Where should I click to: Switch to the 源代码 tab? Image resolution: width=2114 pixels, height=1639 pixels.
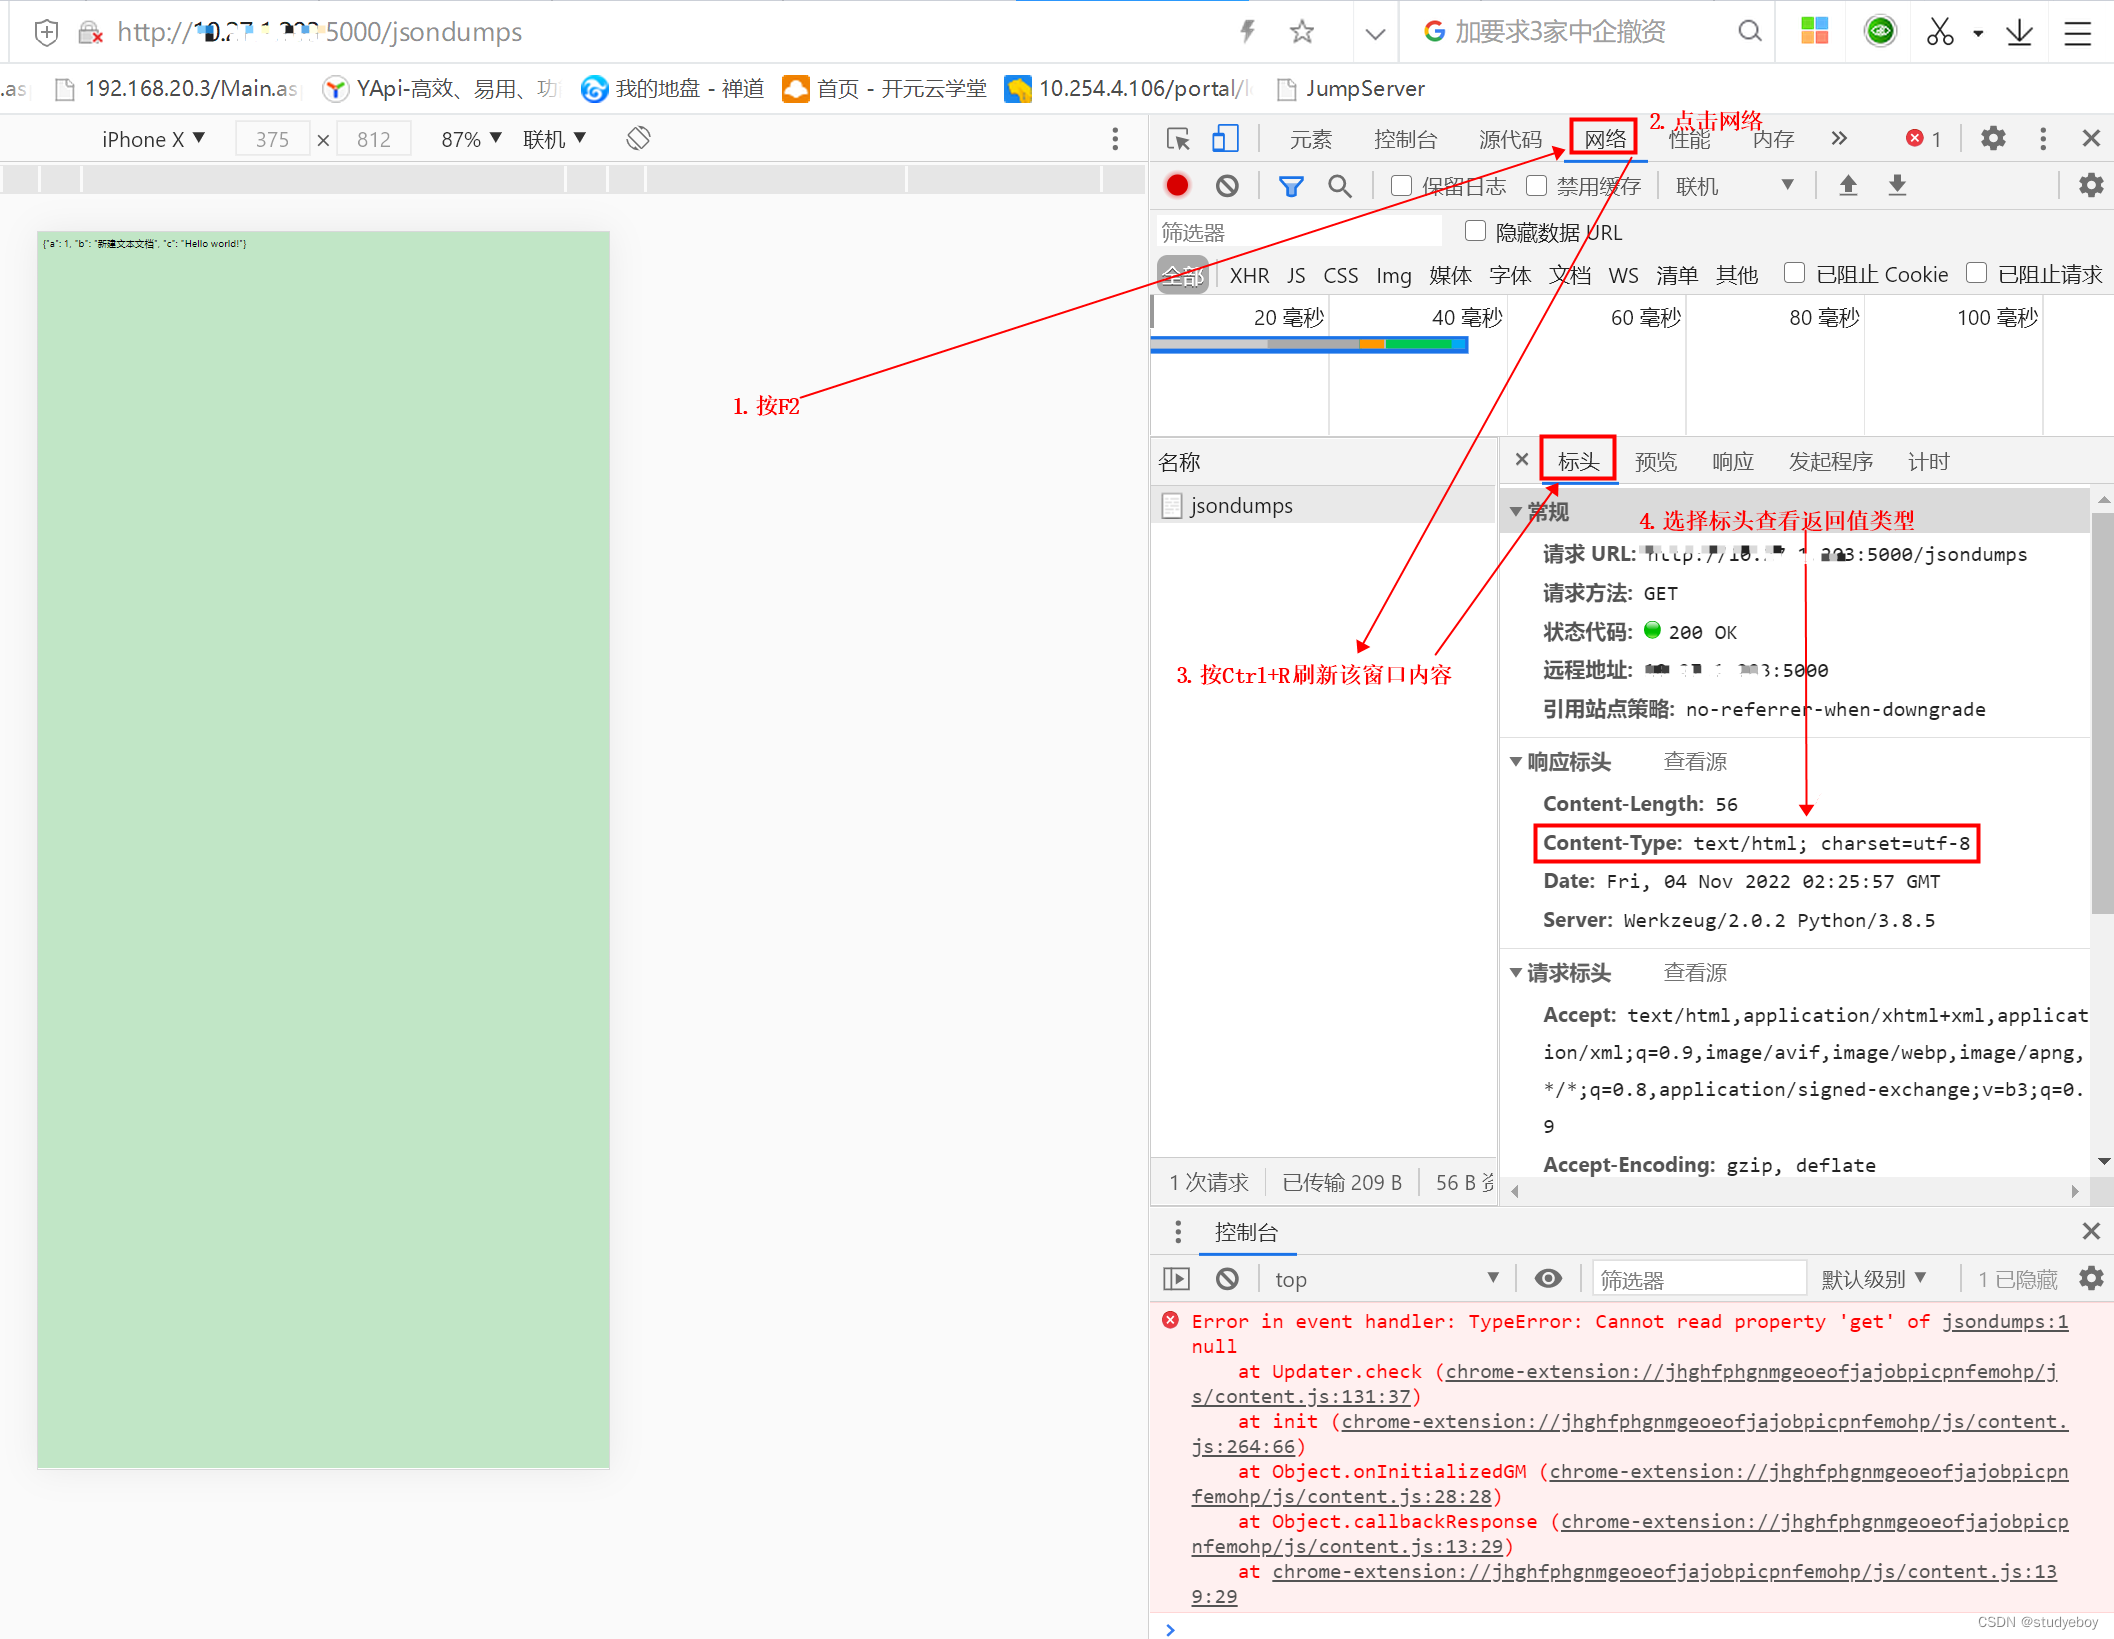pos(1510,140)
